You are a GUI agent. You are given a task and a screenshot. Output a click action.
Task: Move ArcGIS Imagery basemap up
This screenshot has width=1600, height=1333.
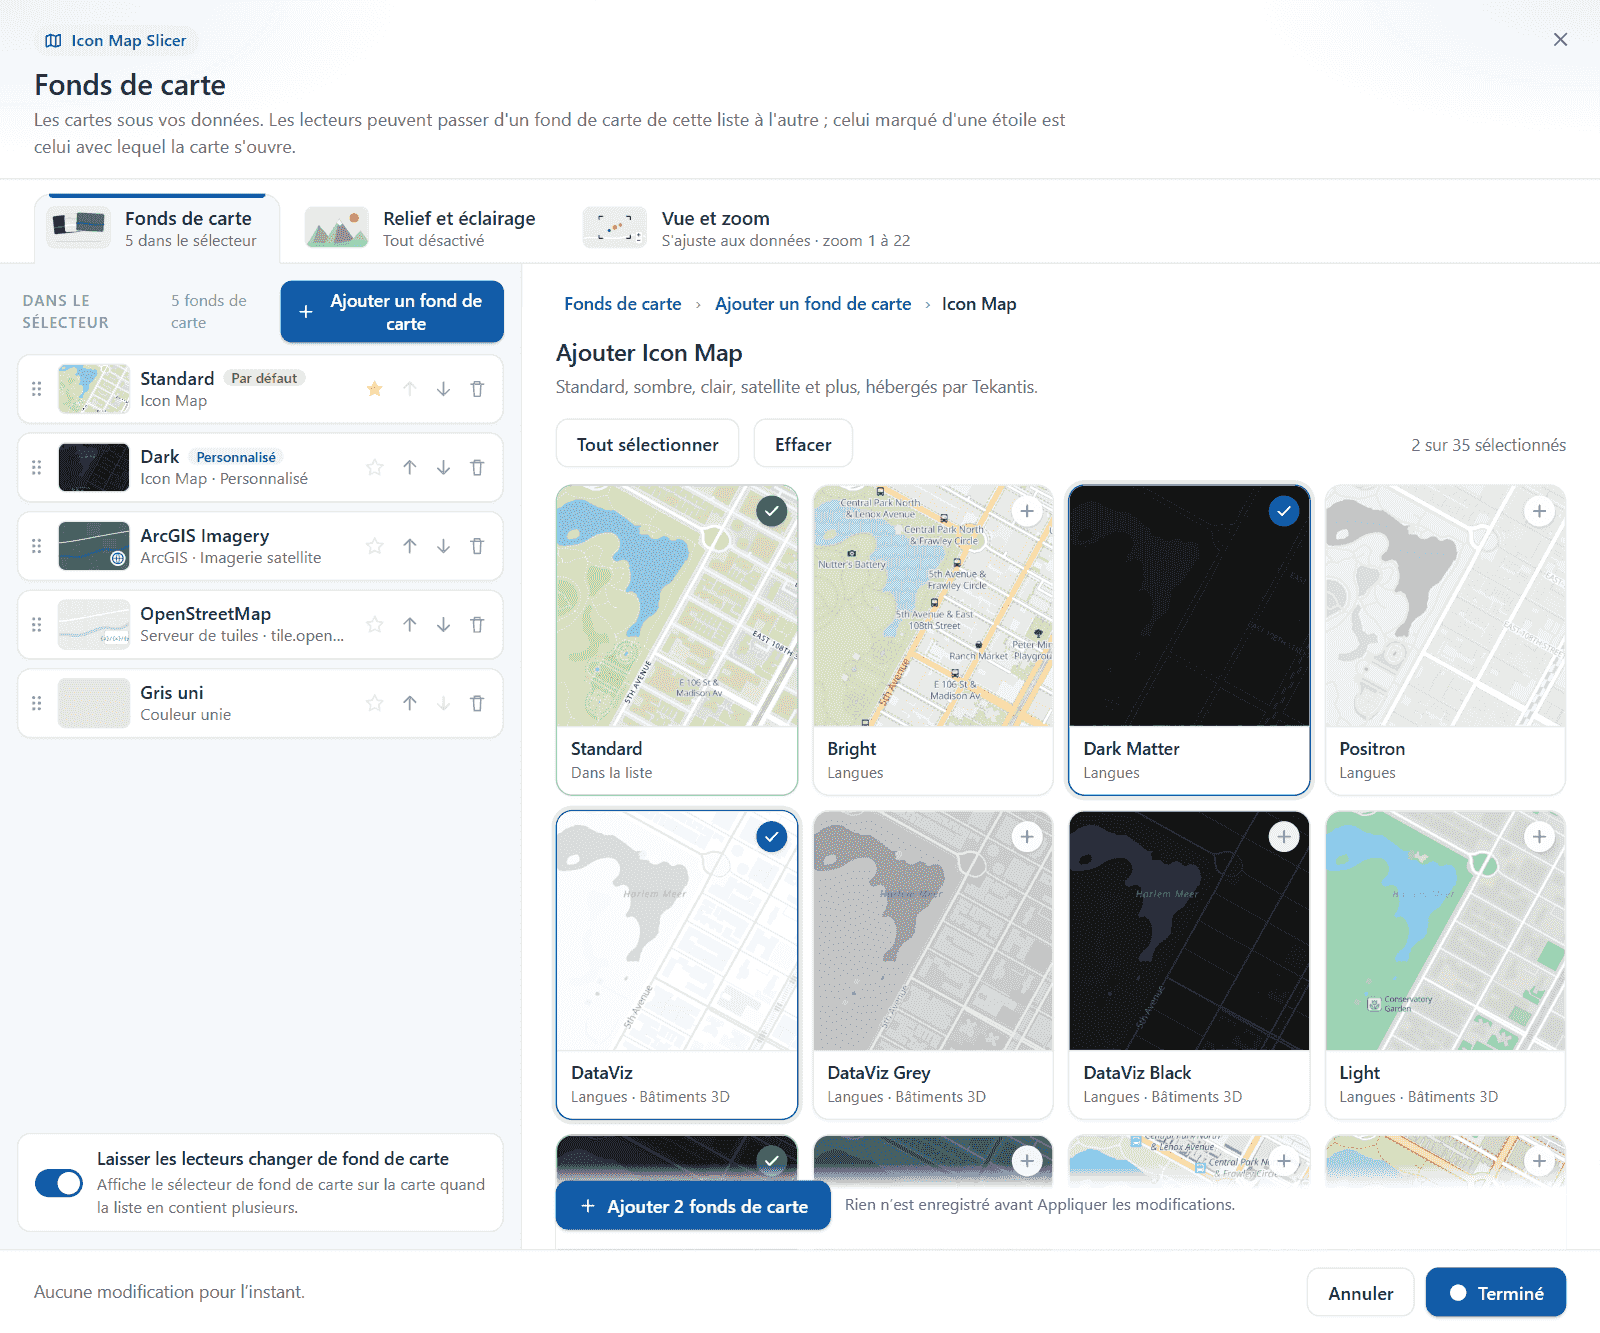point(410,546)
